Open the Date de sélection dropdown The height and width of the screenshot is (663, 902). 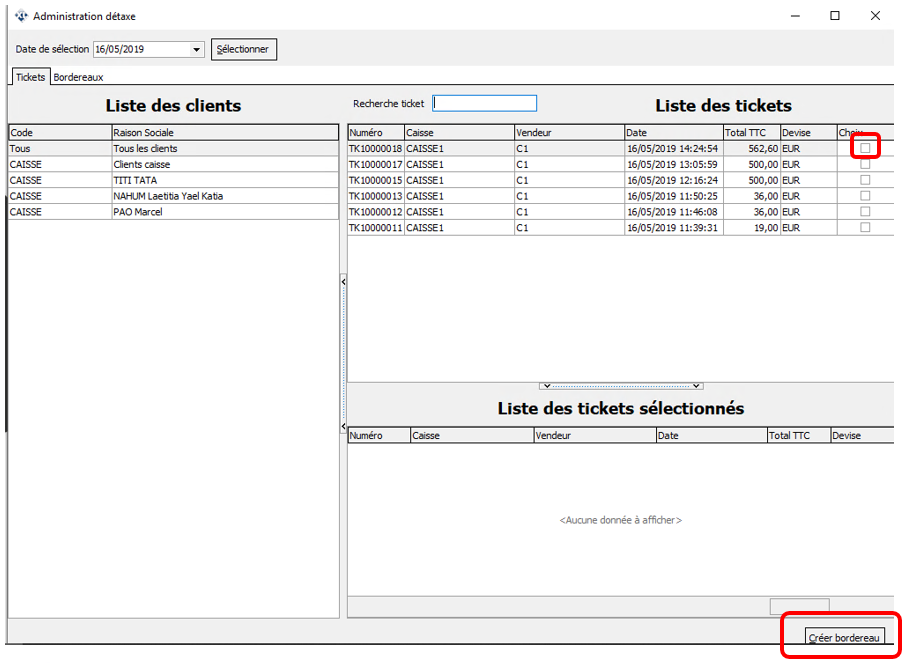(x=196, y=49)
